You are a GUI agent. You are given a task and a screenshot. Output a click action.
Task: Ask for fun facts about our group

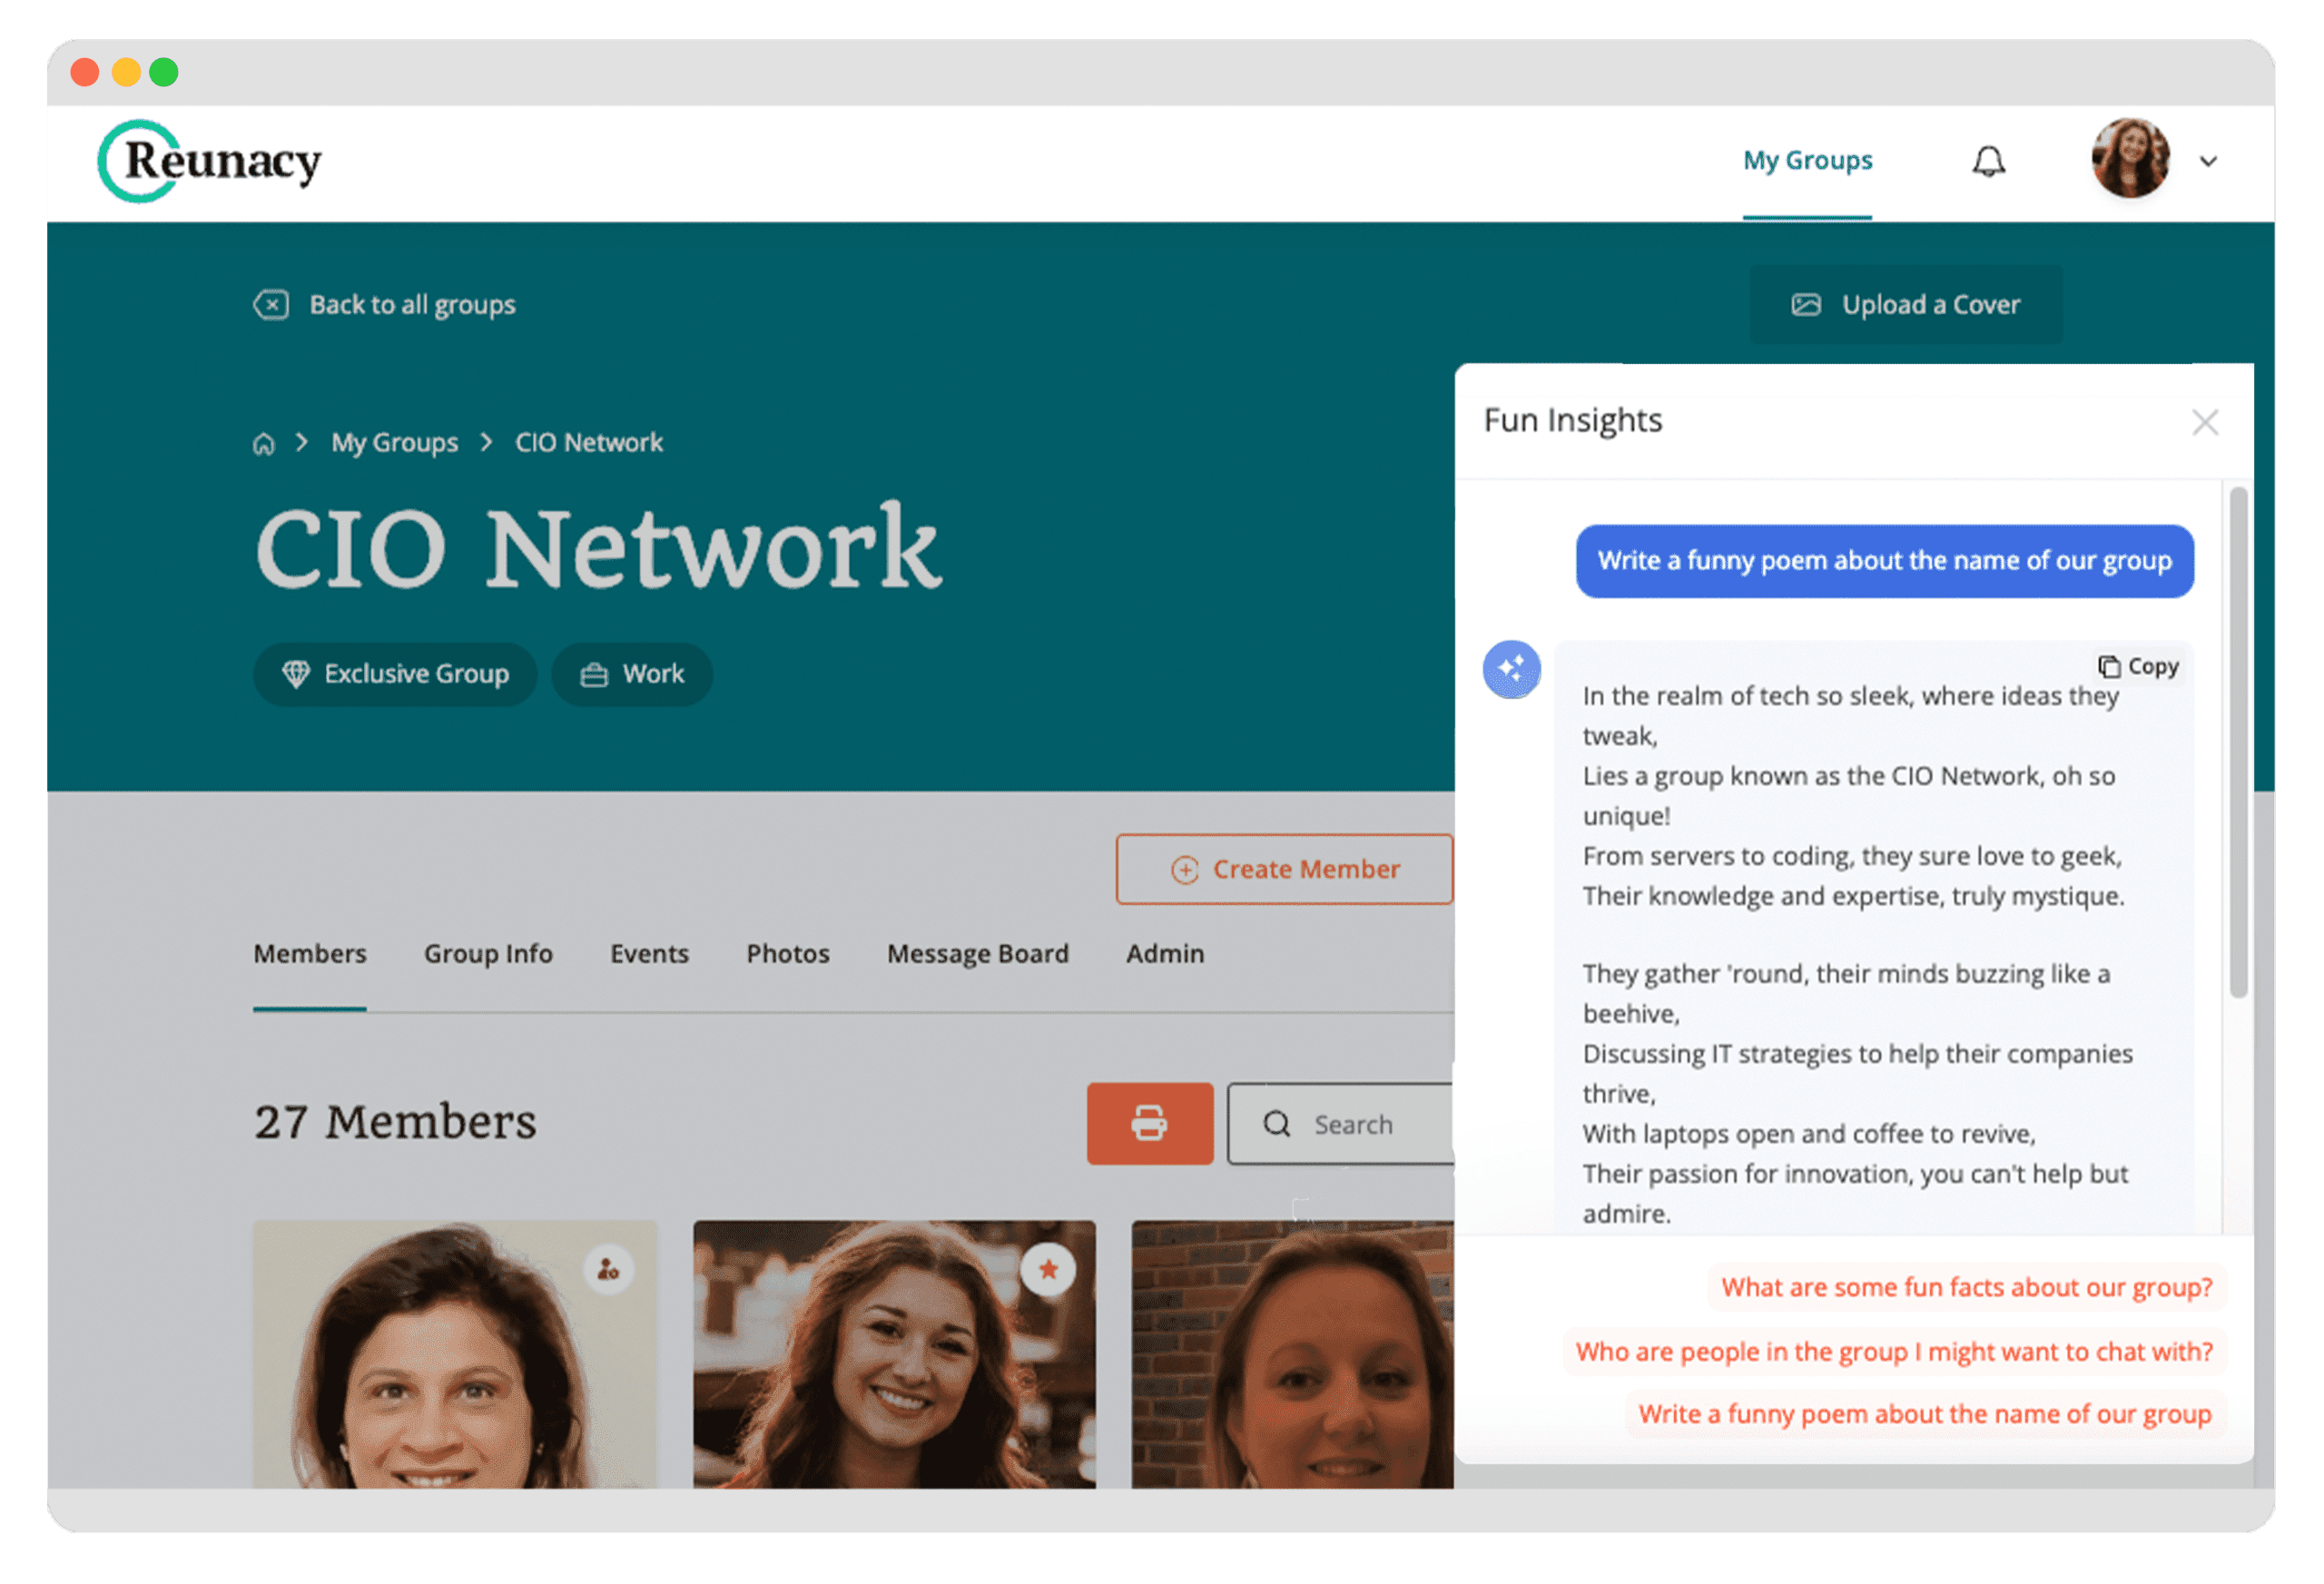(x=1967, y=1287)
